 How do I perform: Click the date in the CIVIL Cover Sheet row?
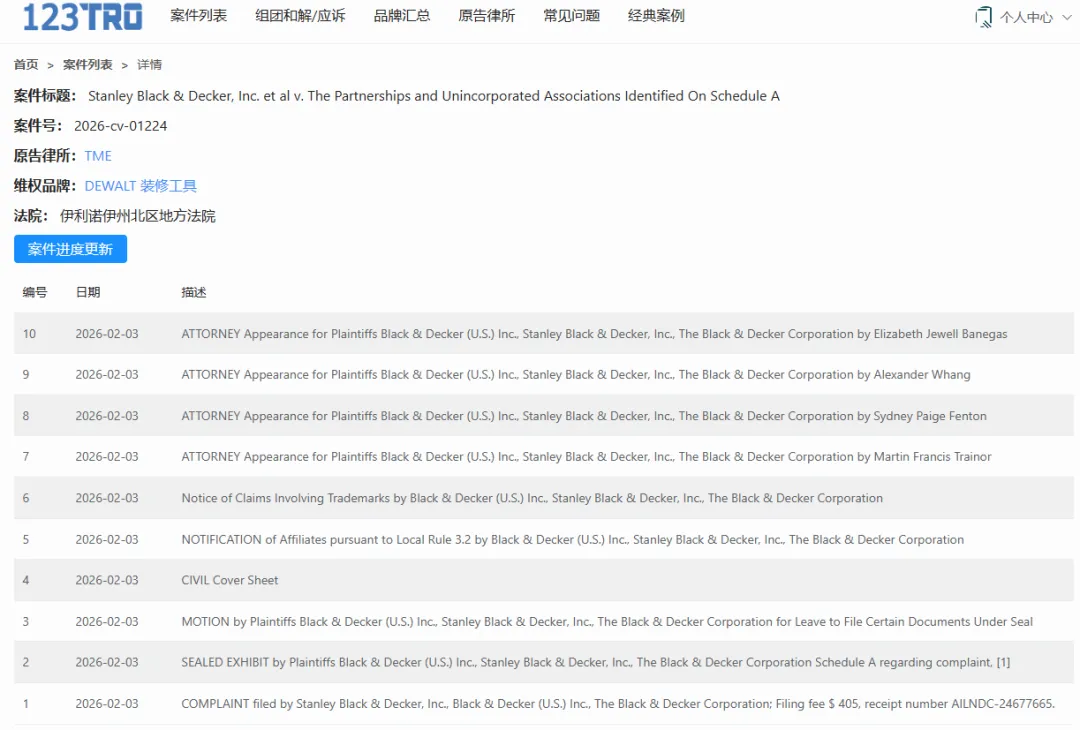click(x=107, y=580)
